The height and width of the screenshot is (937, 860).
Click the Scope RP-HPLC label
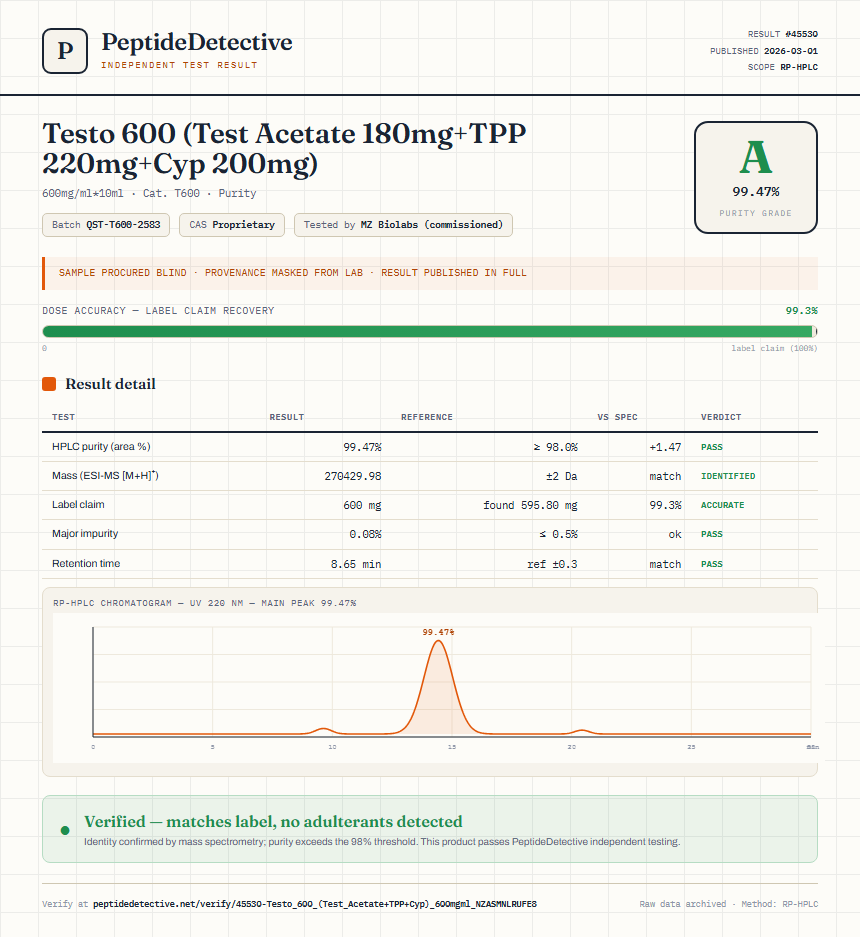tap(782, 67)
